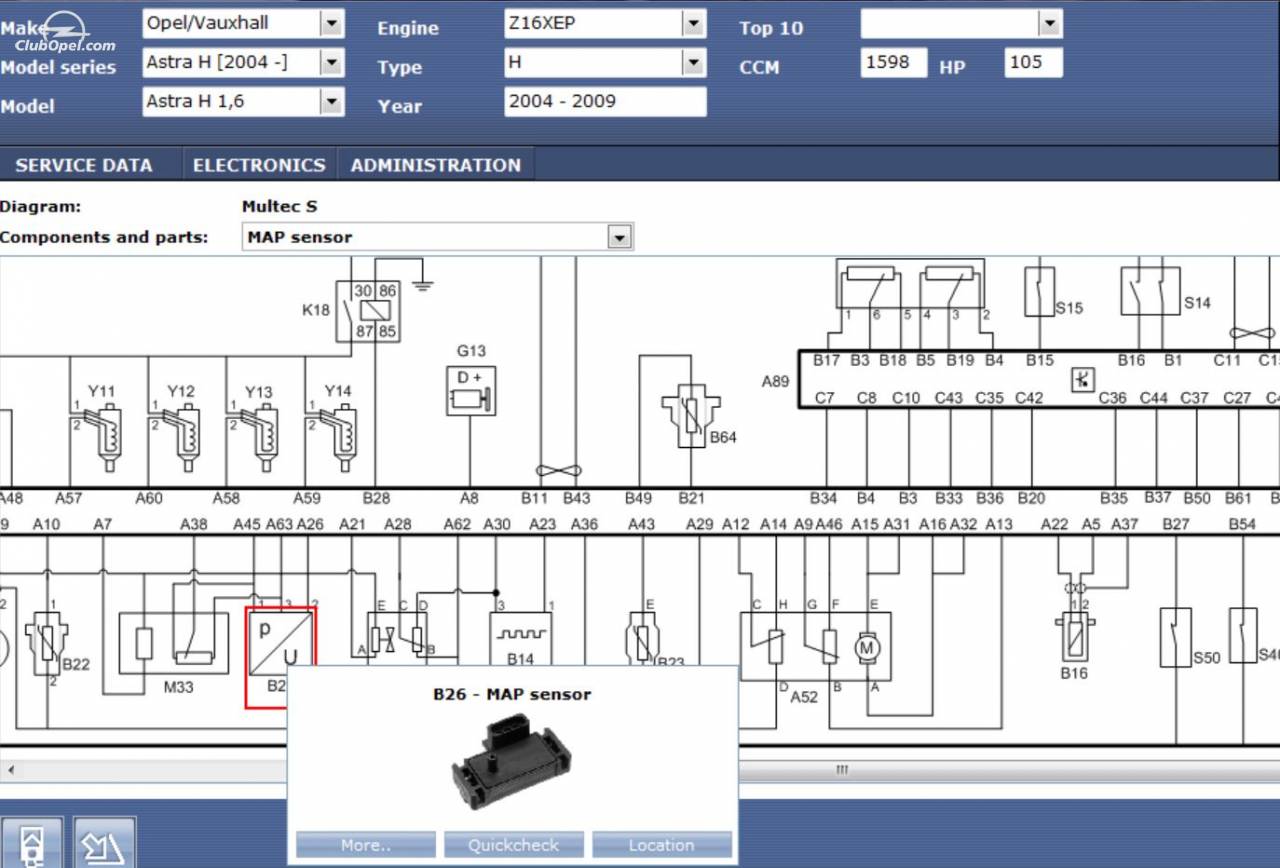Click pin label 'B28'
Viewport: 1280px width, 868px height.
[x=376, y=497]
